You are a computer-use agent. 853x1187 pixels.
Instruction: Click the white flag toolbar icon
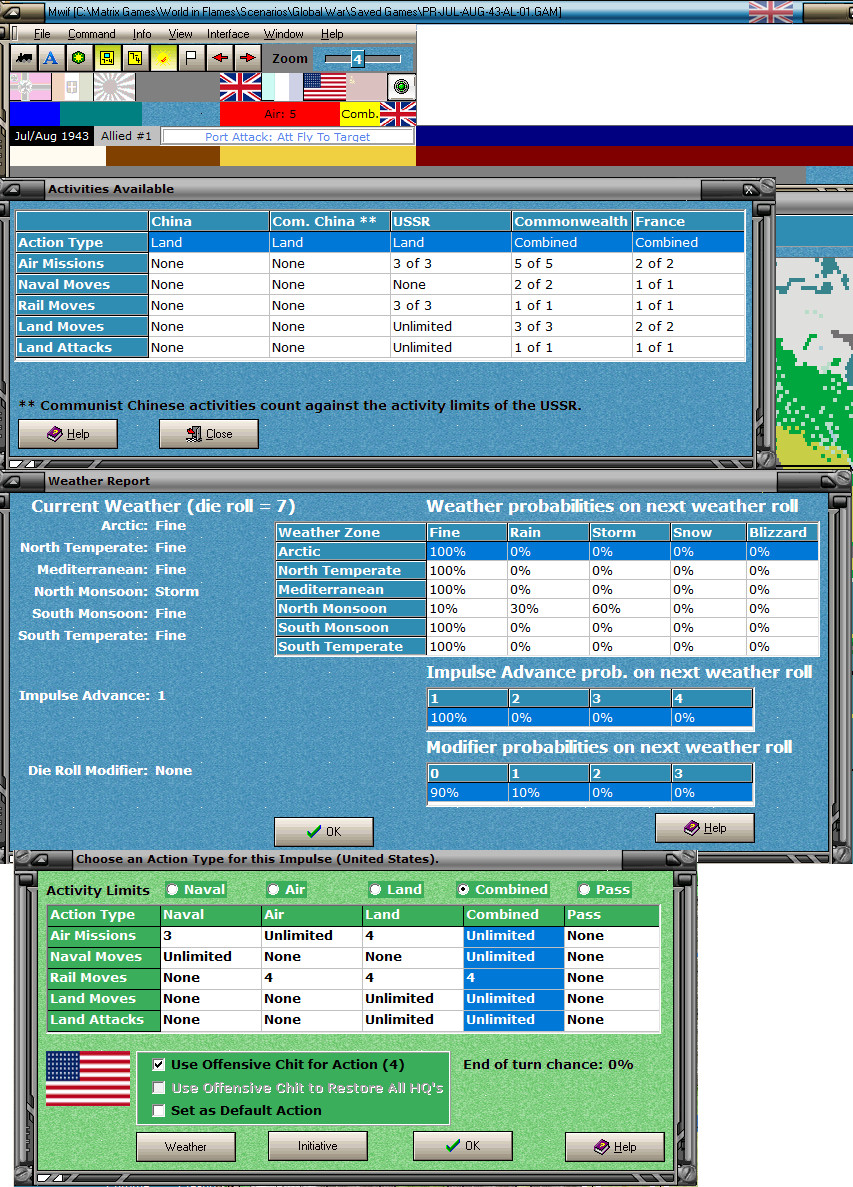pos(191,58)
